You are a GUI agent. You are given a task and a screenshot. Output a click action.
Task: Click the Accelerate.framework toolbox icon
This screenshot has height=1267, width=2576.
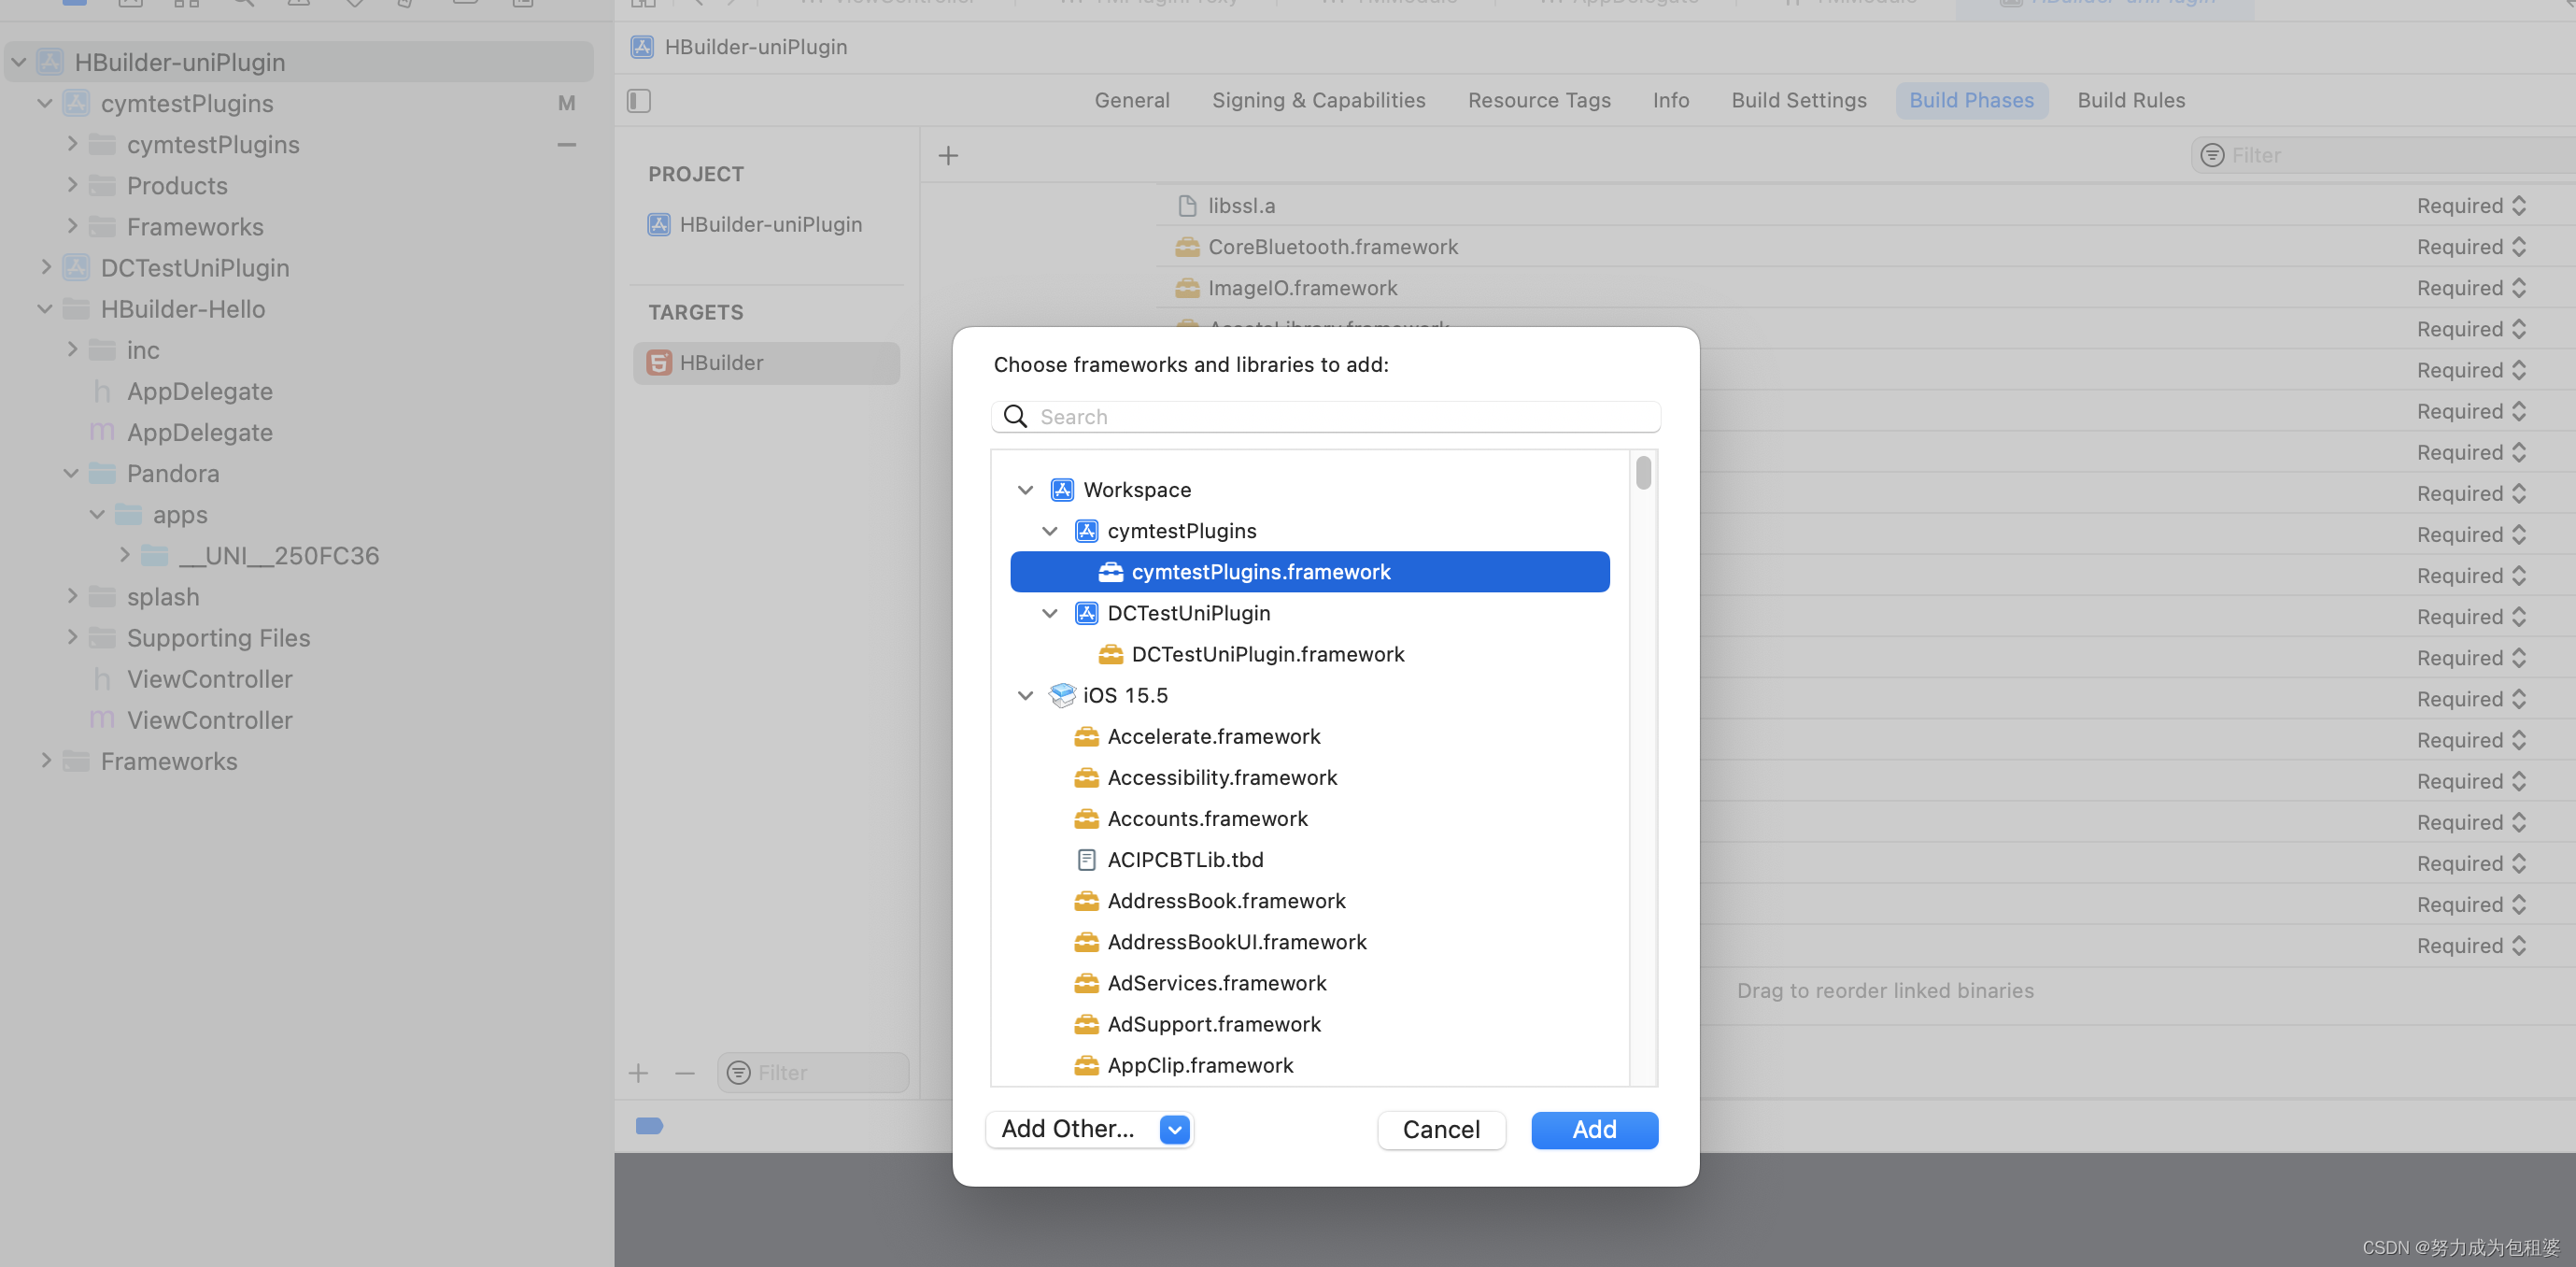click(1086, 737)
